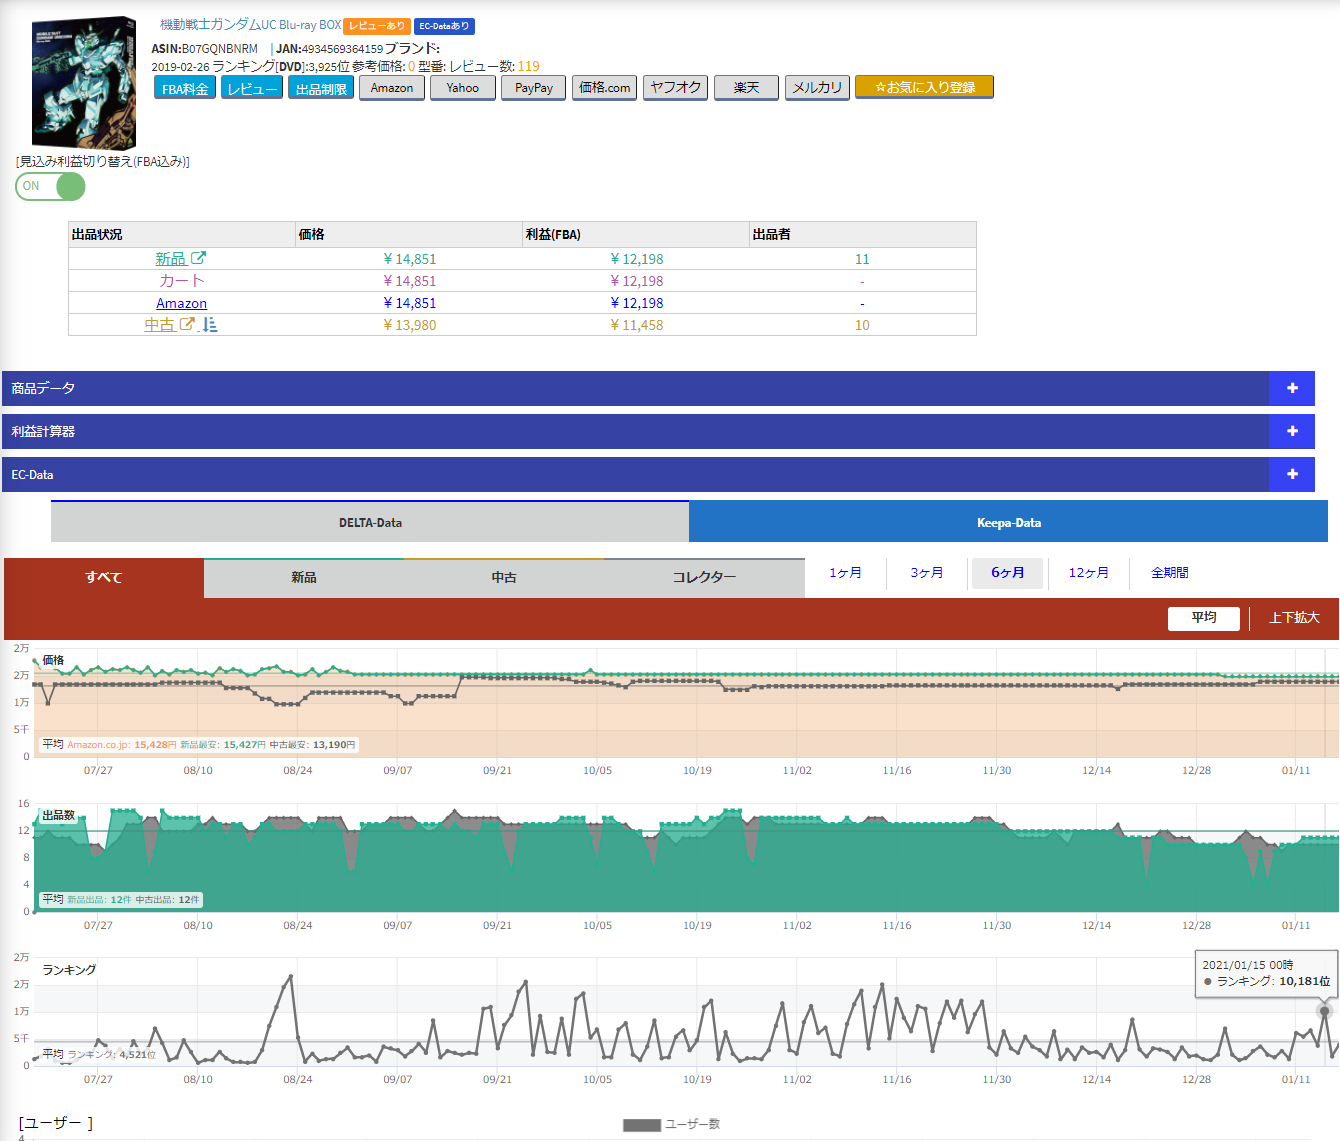Click ranking chart marker at 2021/01/15

(x=1325, y=1011)
